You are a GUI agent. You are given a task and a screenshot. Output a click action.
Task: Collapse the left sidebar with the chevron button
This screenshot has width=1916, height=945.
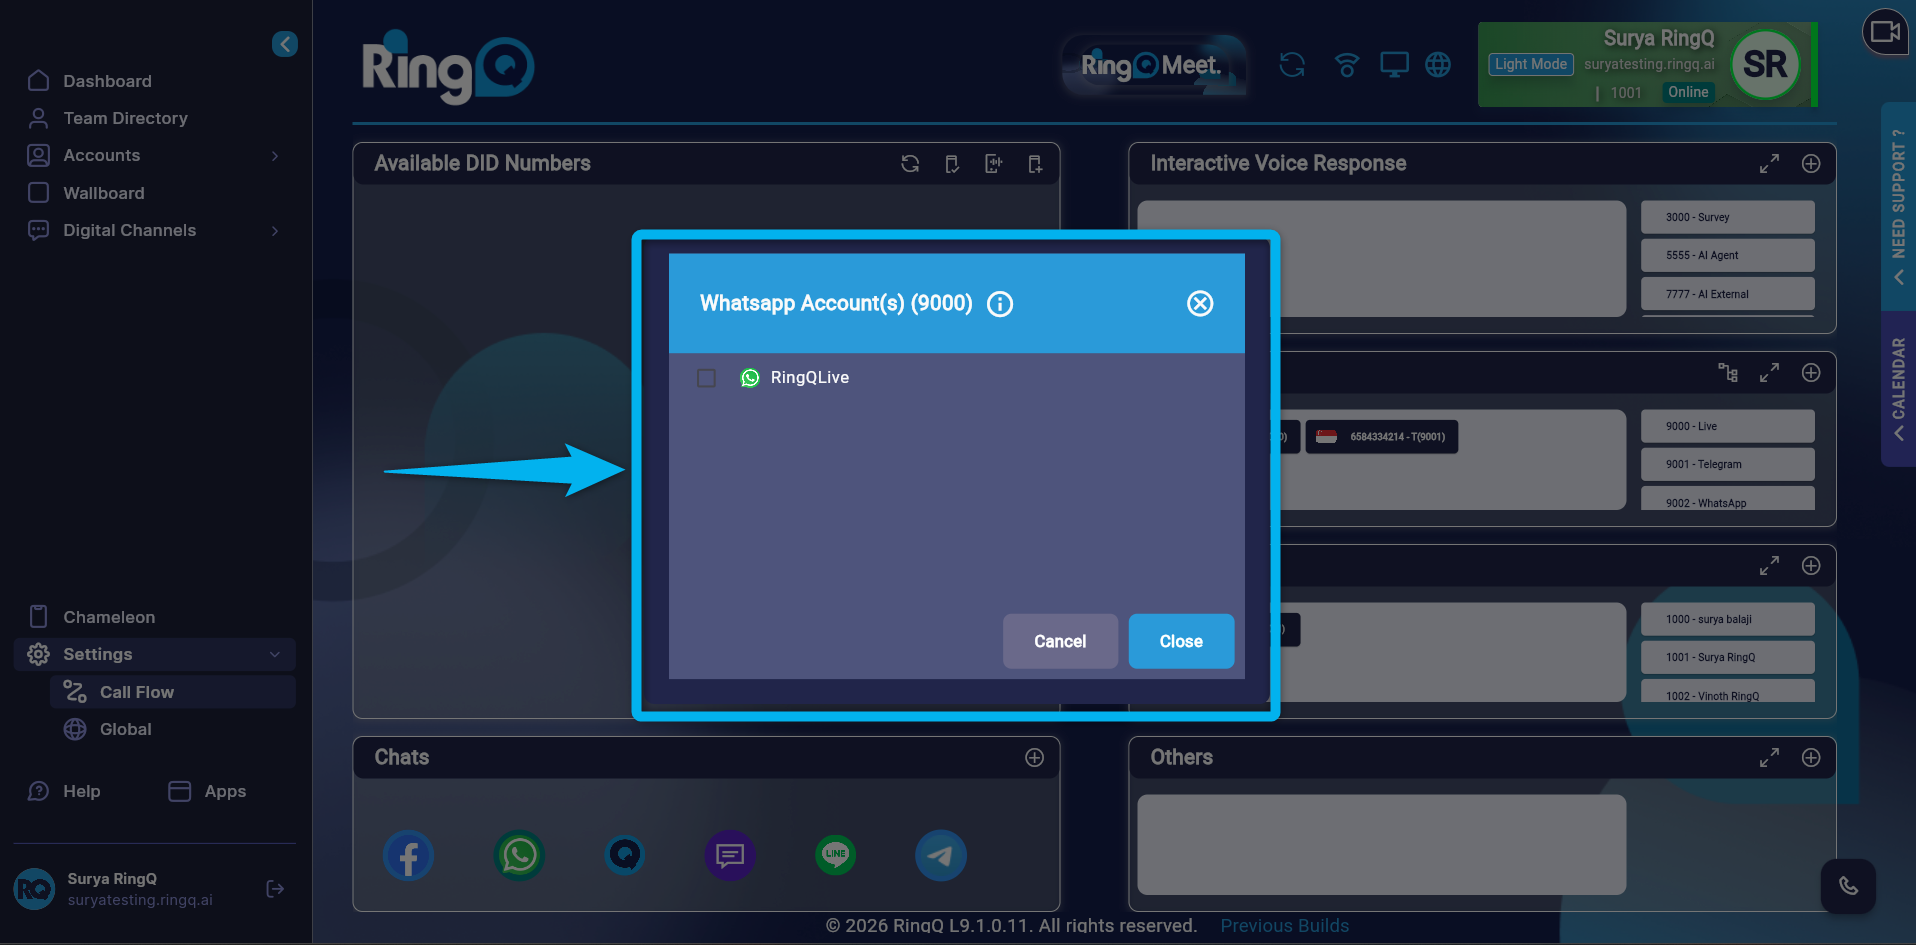285,44
